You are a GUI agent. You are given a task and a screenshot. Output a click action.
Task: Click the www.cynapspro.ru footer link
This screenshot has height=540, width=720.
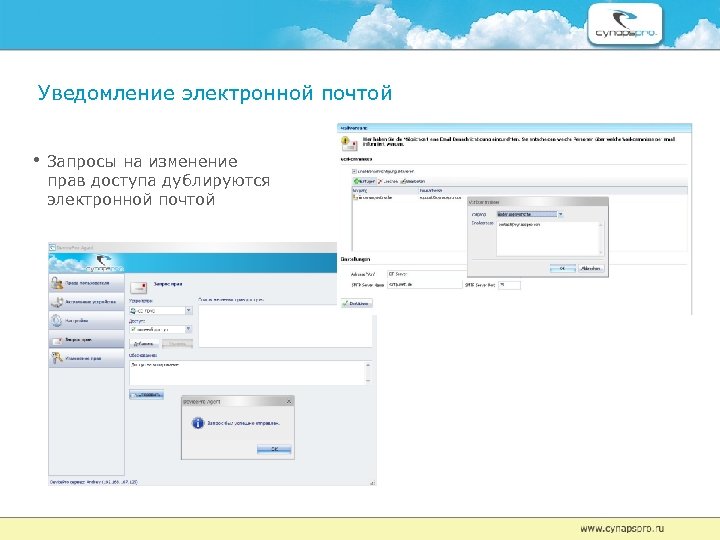622,529
